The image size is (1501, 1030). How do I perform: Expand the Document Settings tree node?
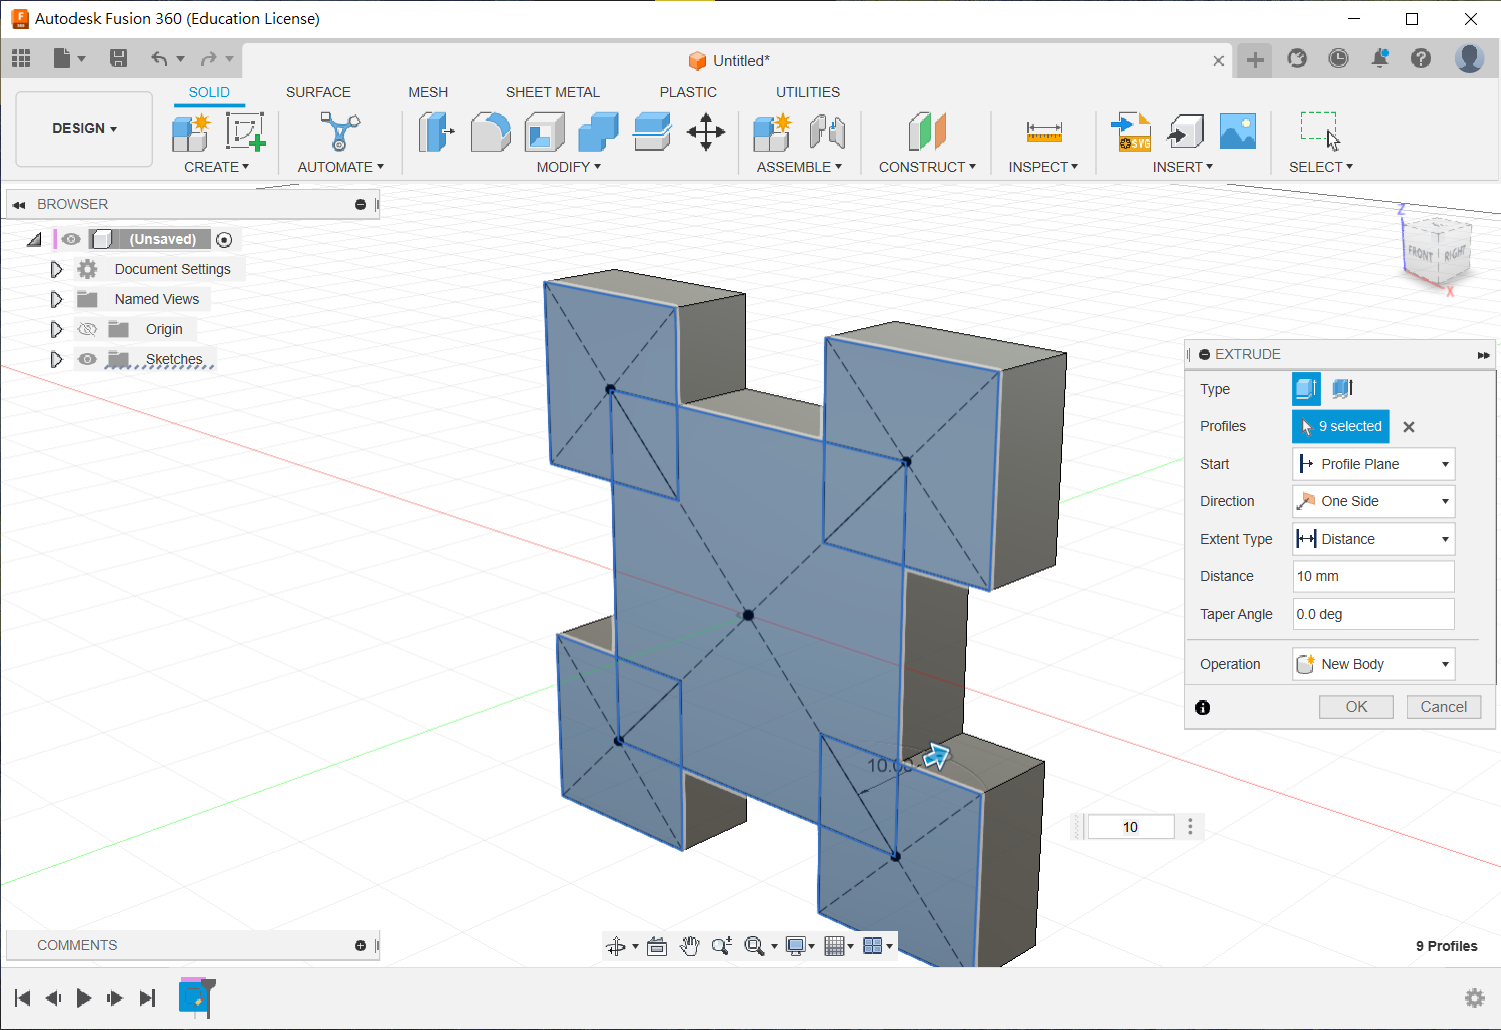tap(56, 269)
